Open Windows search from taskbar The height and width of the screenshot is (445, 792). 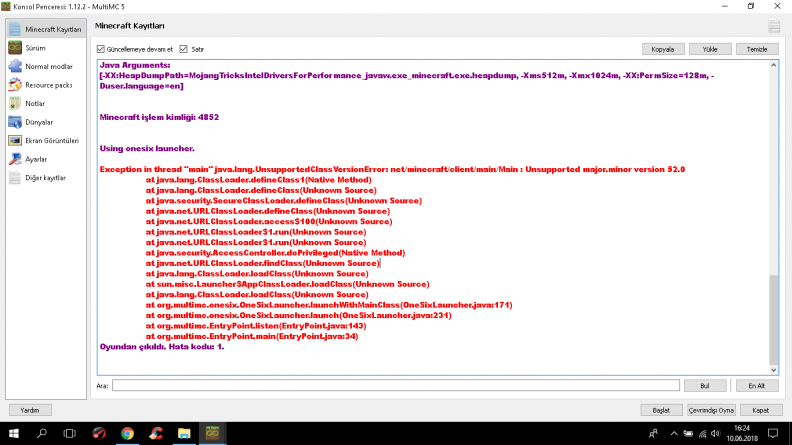tap(41, 433)
